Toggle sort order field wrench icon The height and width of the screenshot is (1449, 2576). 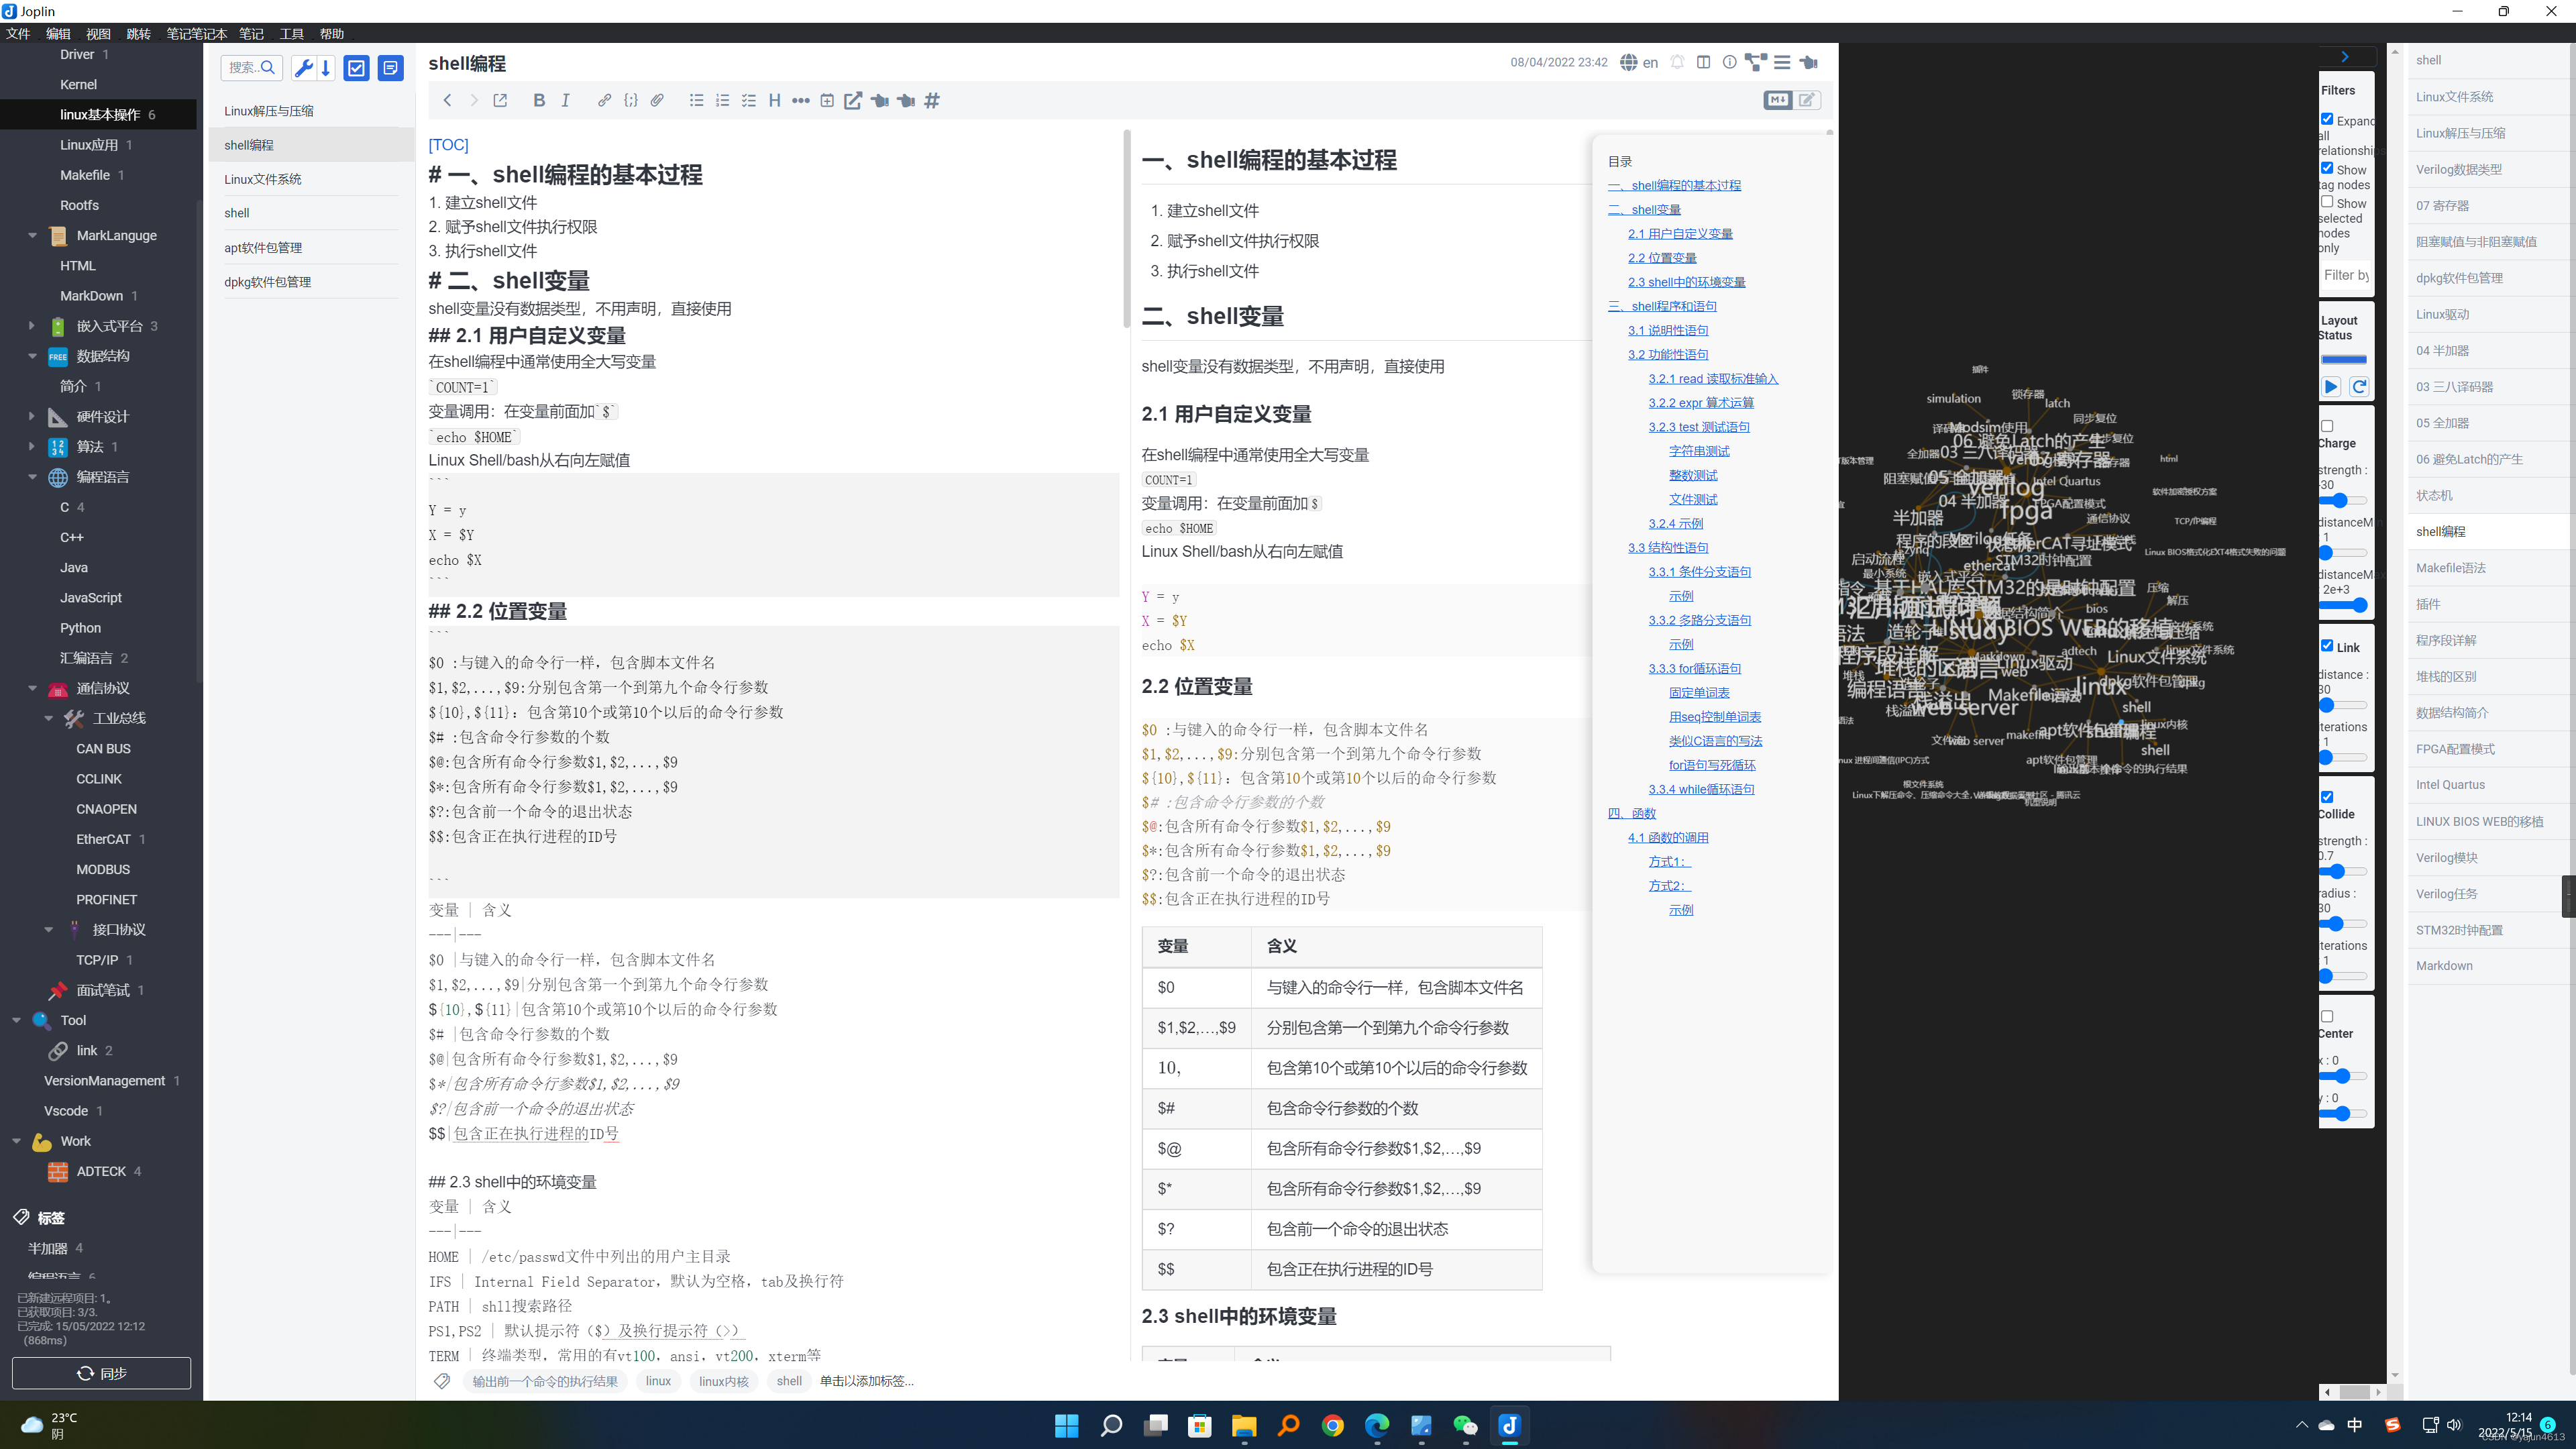click(304, 68)
